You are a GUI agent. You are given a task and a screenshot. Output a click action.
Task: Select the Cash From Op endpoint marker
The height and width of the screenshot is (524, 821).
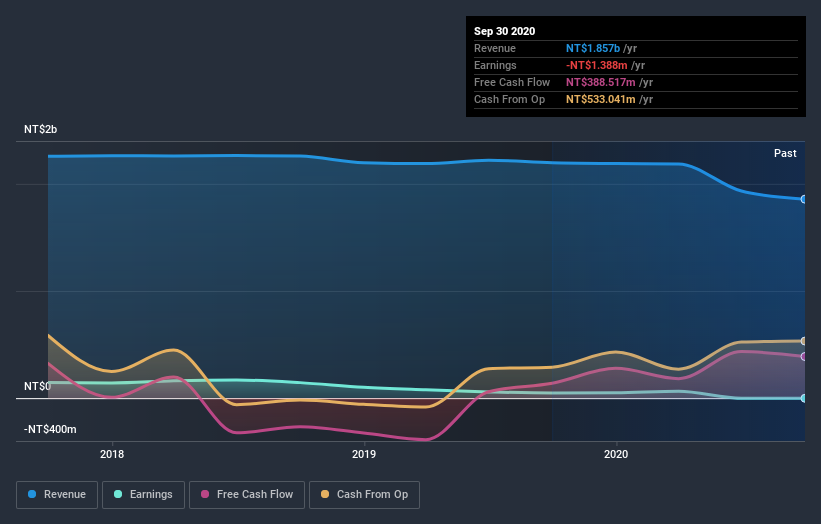coord(803,341)
